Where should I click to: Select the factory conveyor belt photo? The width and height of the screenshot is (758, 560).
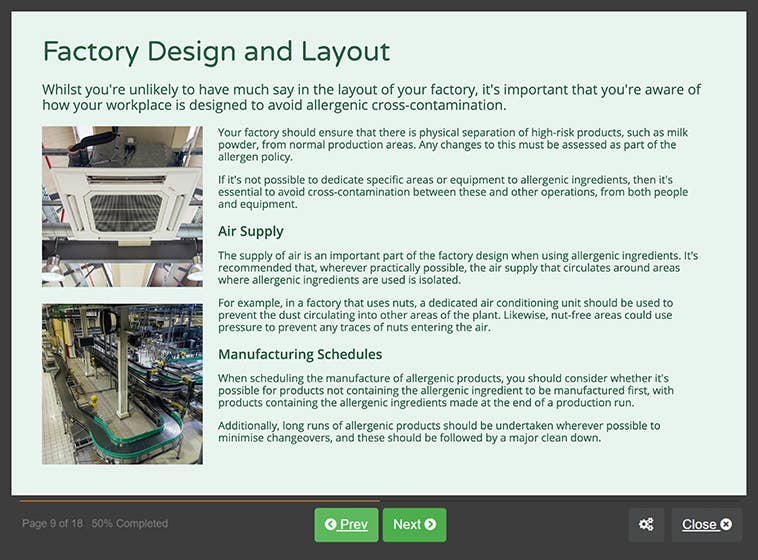point(122,384)
